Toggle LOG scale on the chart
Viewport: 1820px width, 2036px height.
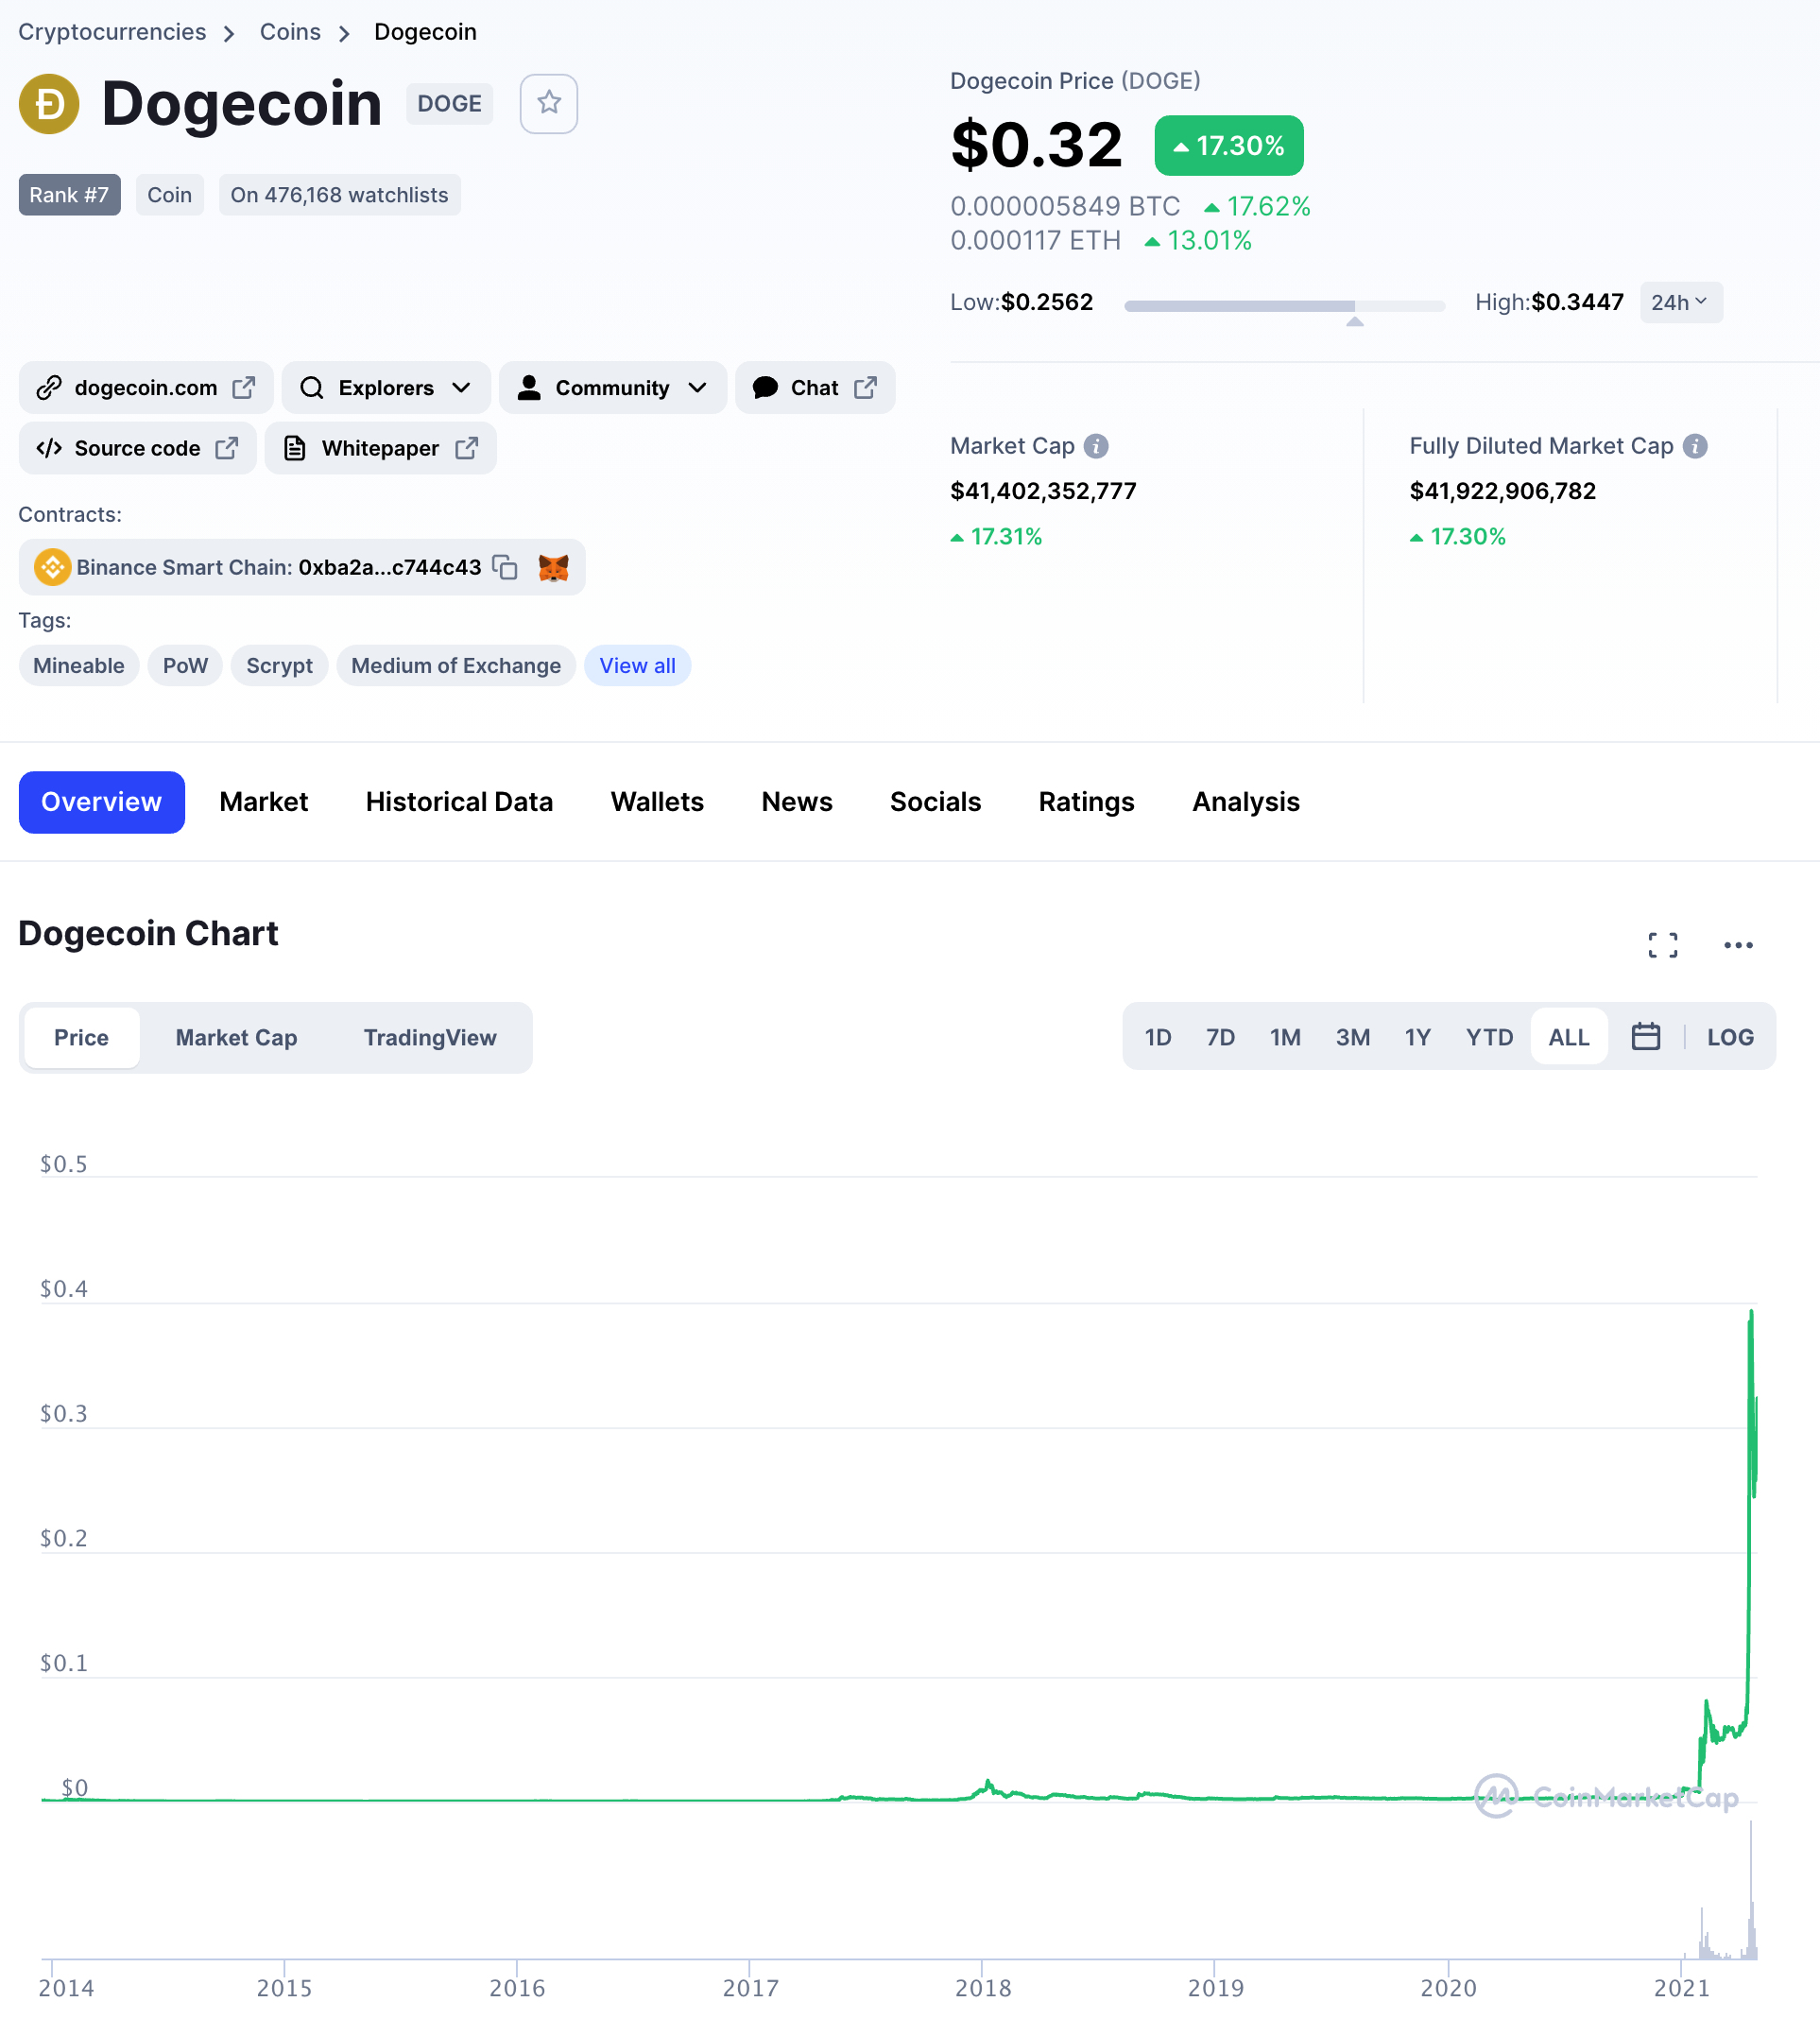click(x=1730, y=1037)
